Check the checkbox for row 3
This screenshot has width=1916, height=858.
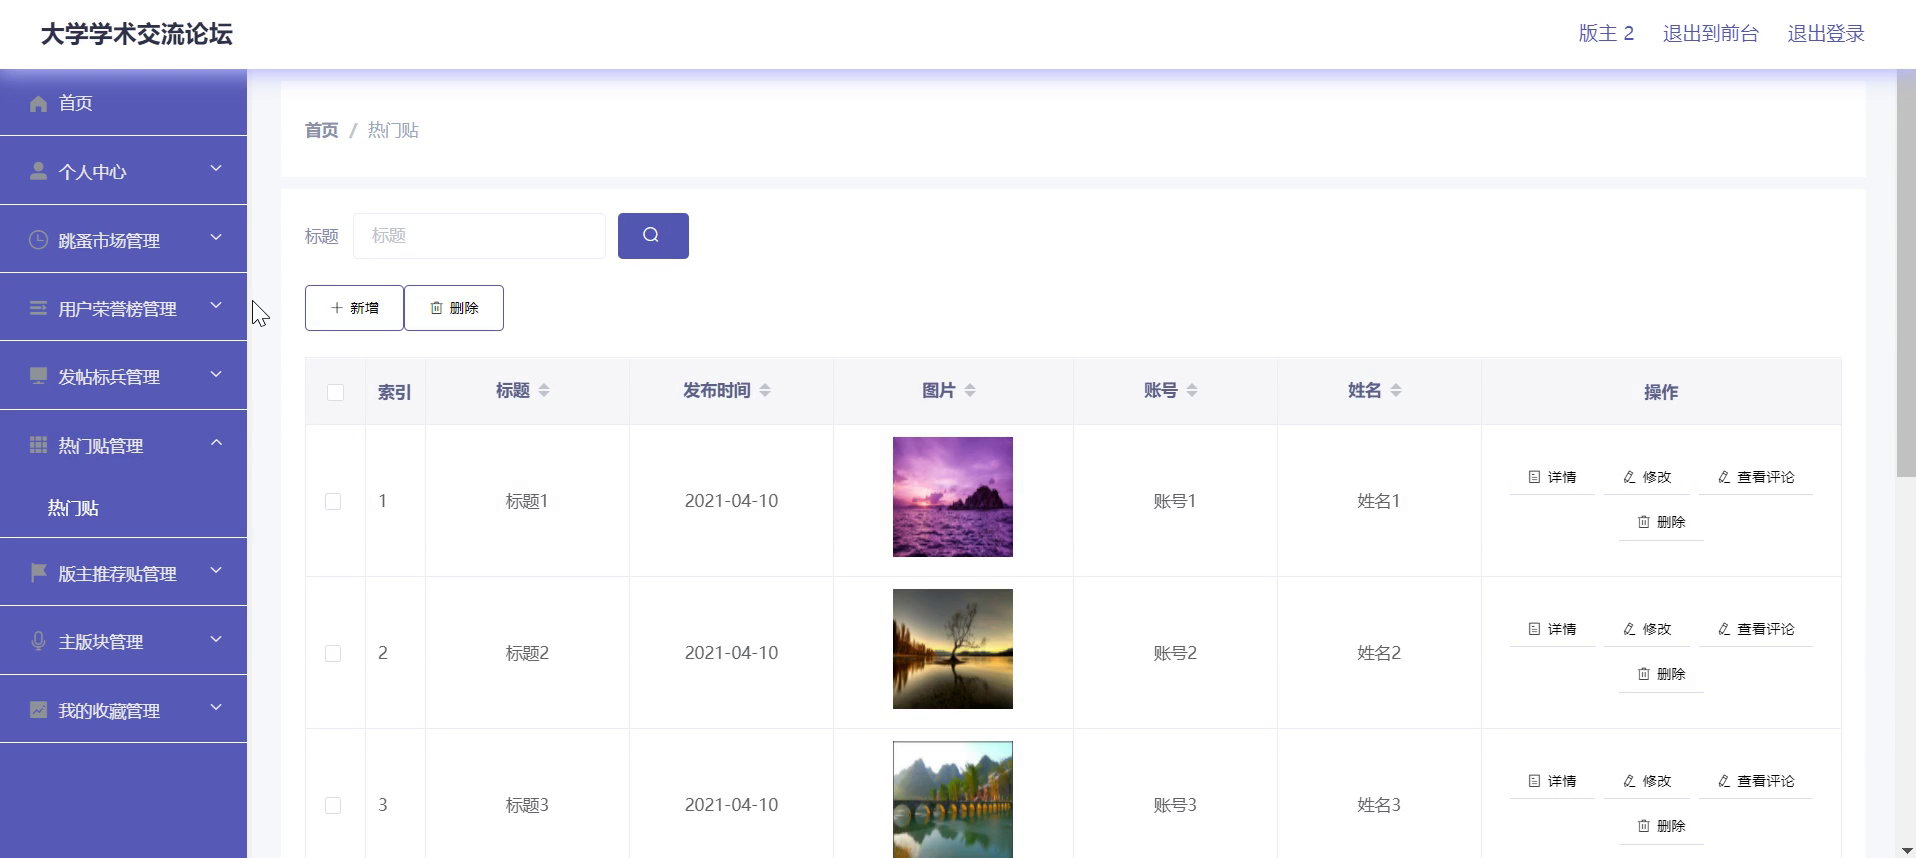[333, 805]
